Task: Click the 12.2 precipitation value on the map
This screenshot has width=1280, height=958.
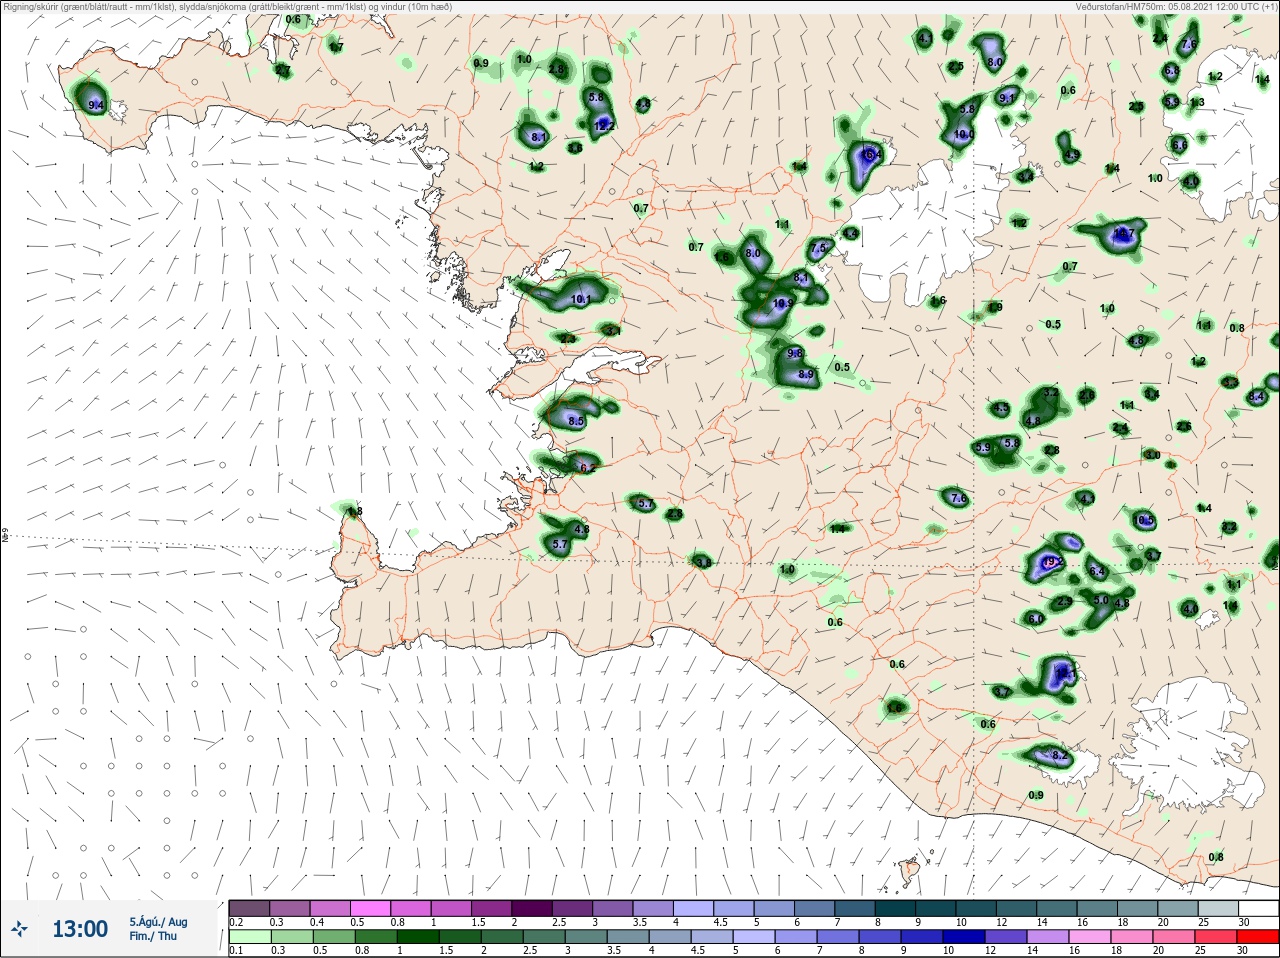Action: [x=604, y=126]
